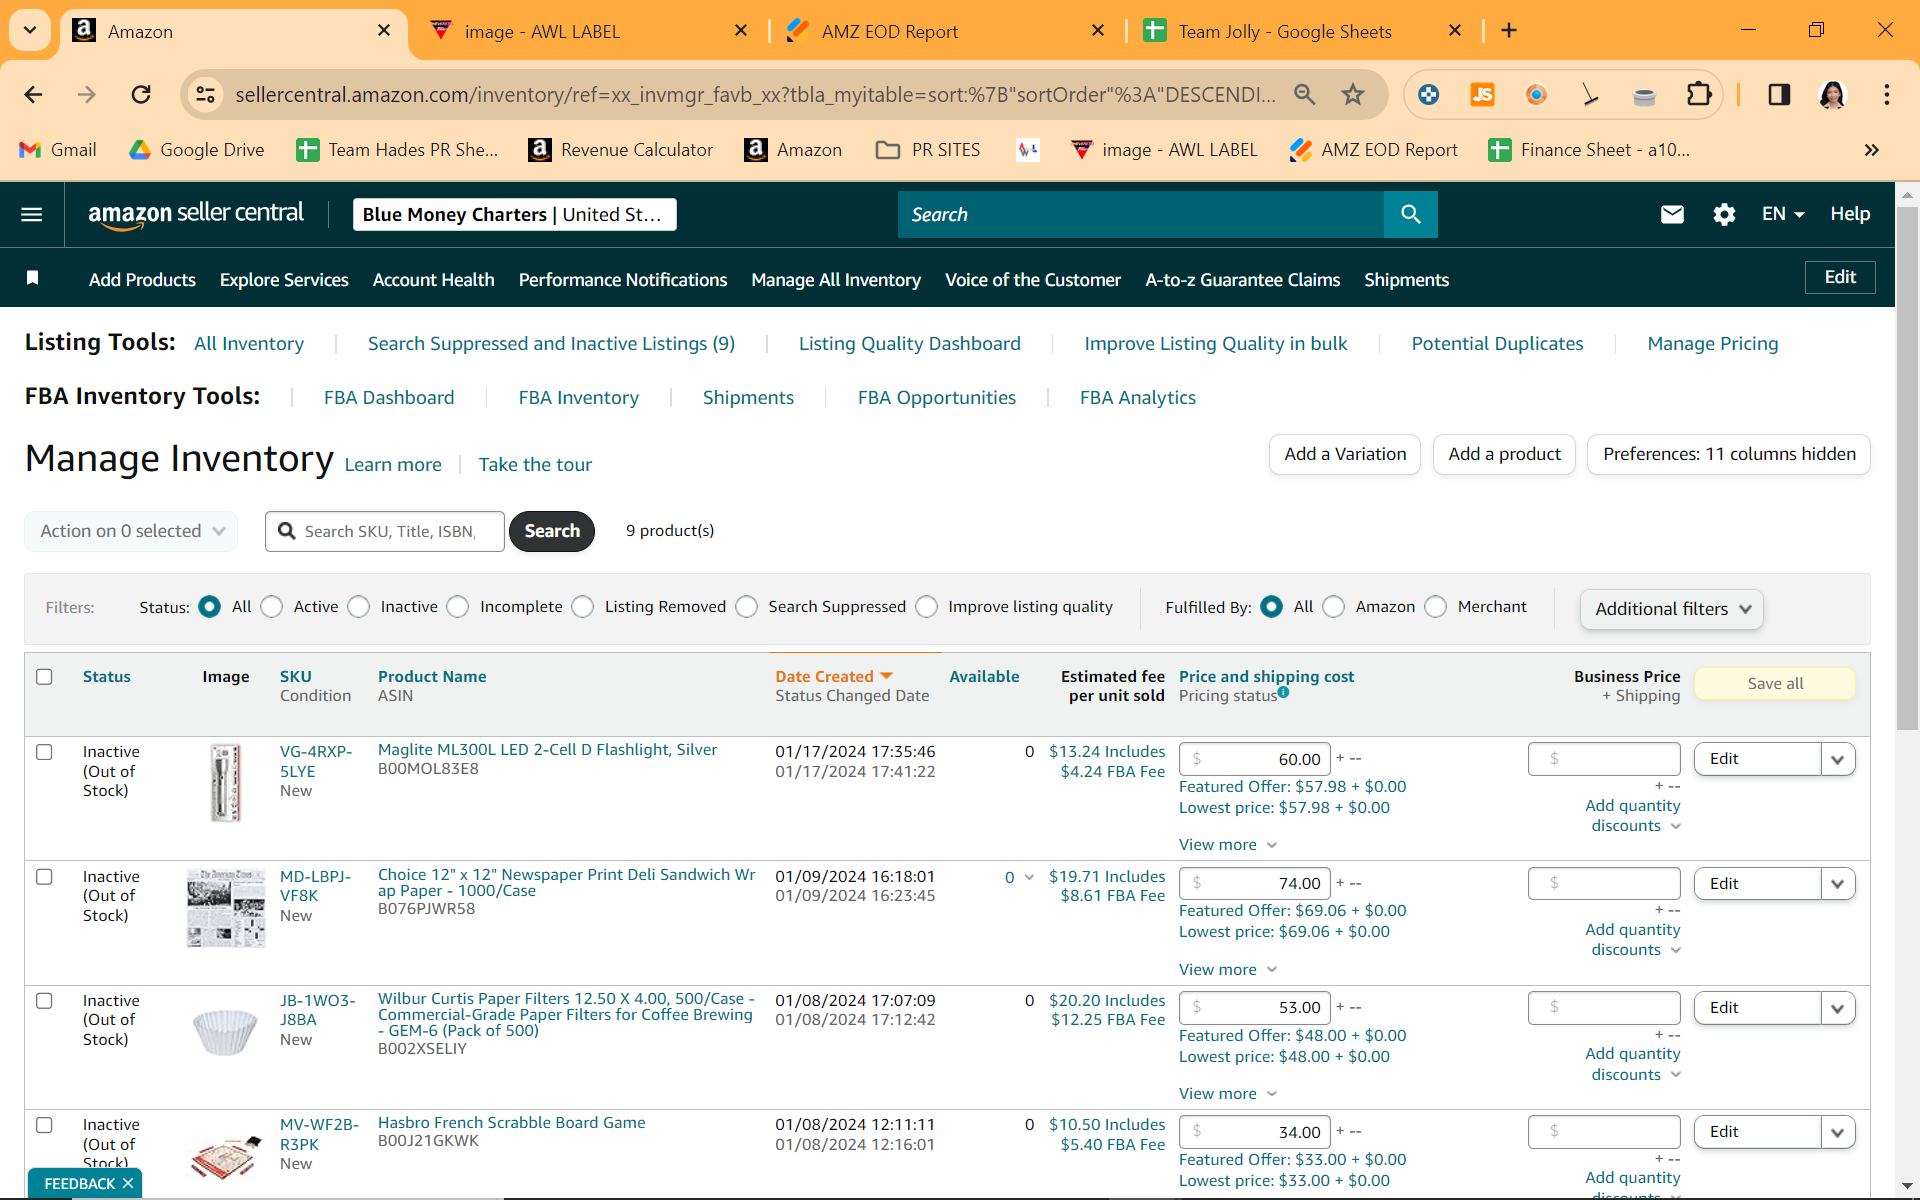Screen dimensions: 1920x1200
Task: Open Preferences: 11 columns hidden
Action: 1729,454
